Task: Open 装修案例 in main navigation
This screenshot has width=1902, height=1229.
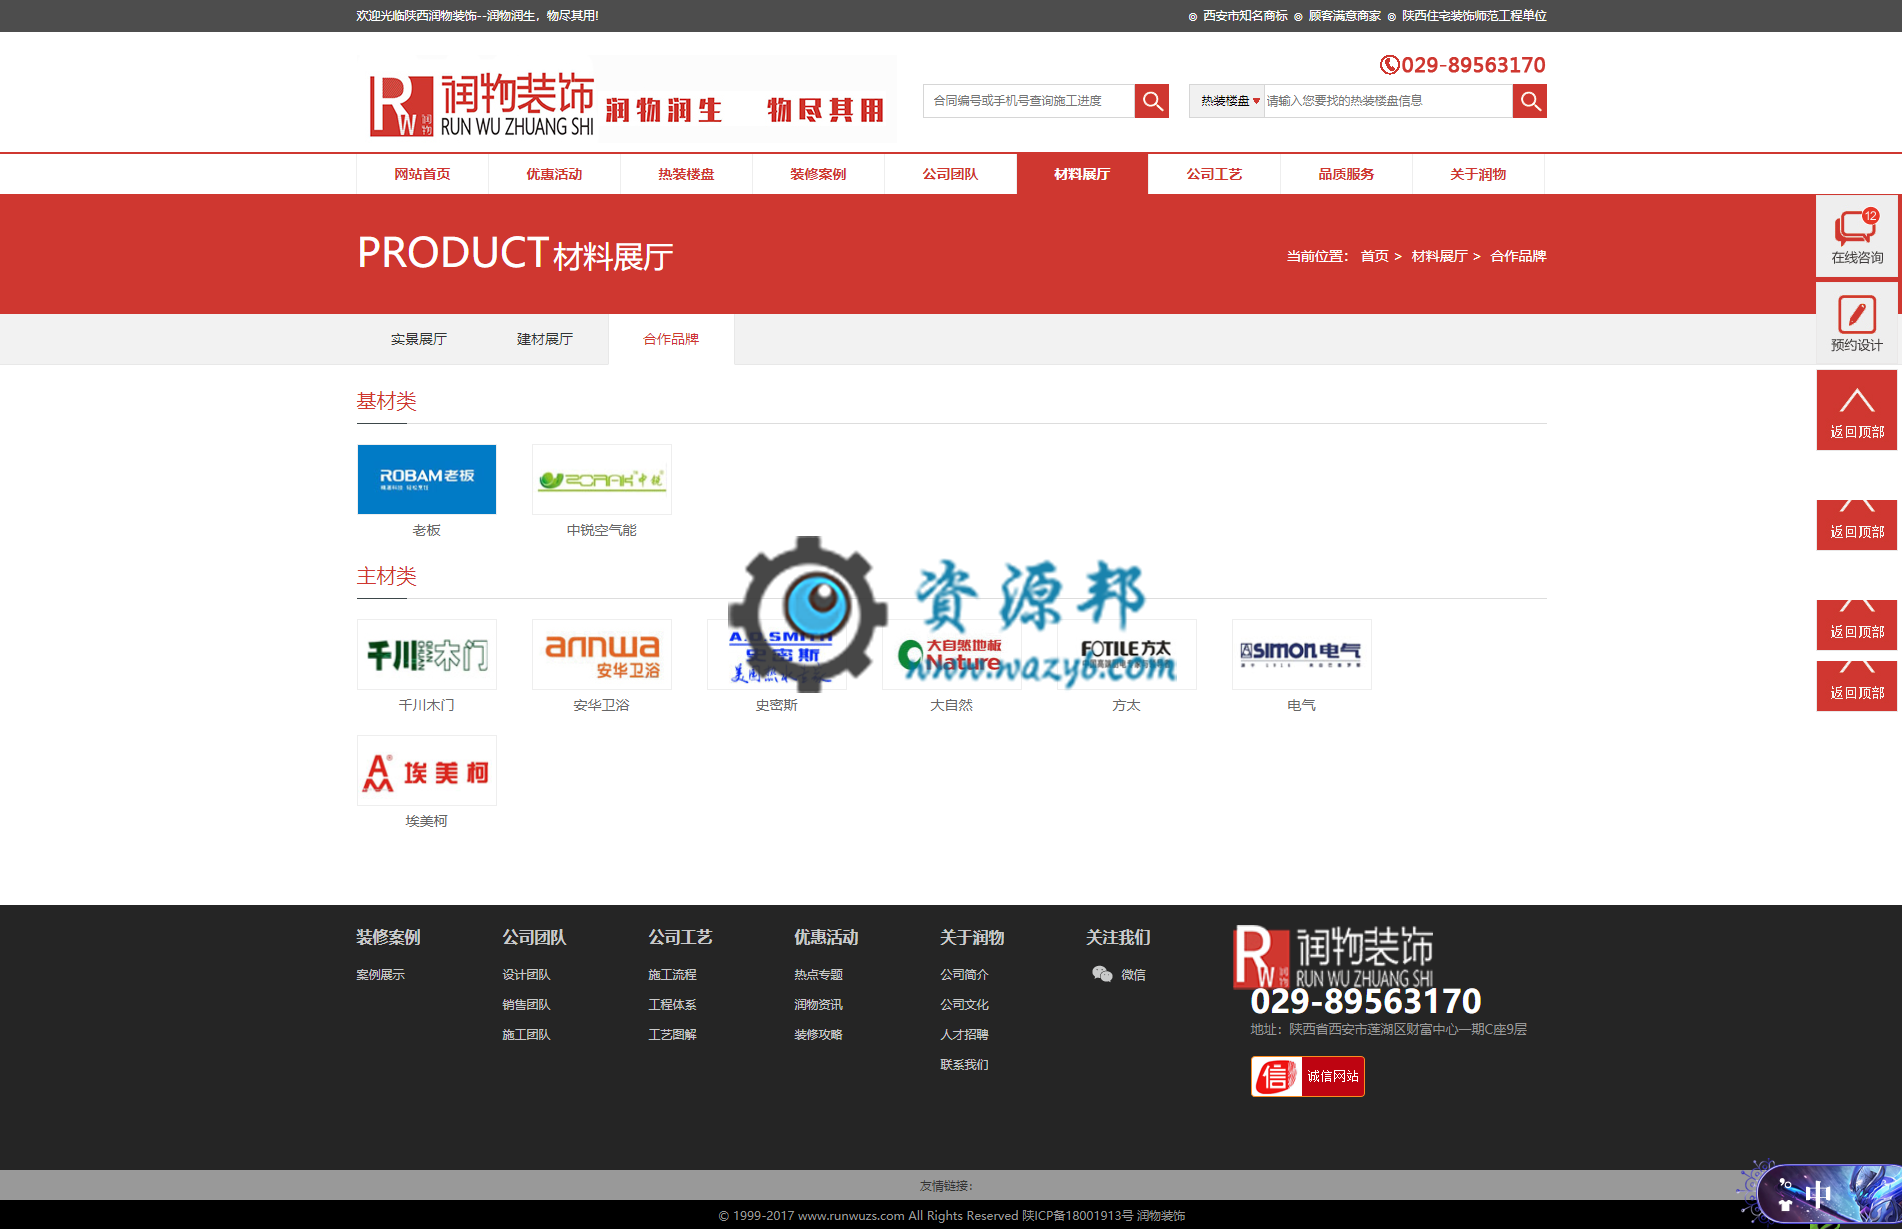Action: [x=818, y=174]
